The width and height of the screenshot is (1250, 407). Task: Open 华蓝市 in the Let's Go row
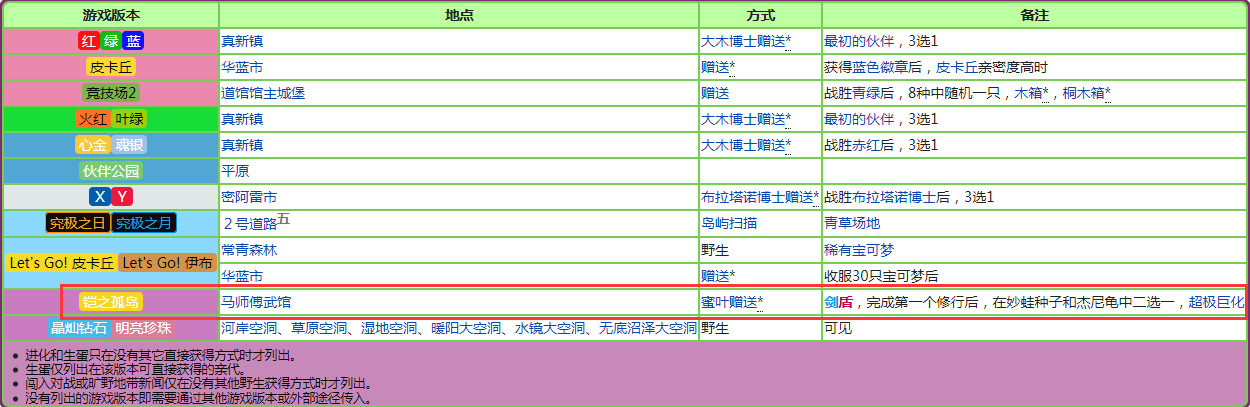(x=242, y=275)
